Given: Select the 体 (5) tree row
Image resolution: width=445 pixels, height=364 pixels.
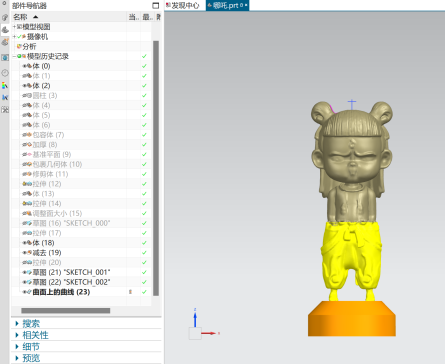Looking at the screenshot, I should (82, 115).
